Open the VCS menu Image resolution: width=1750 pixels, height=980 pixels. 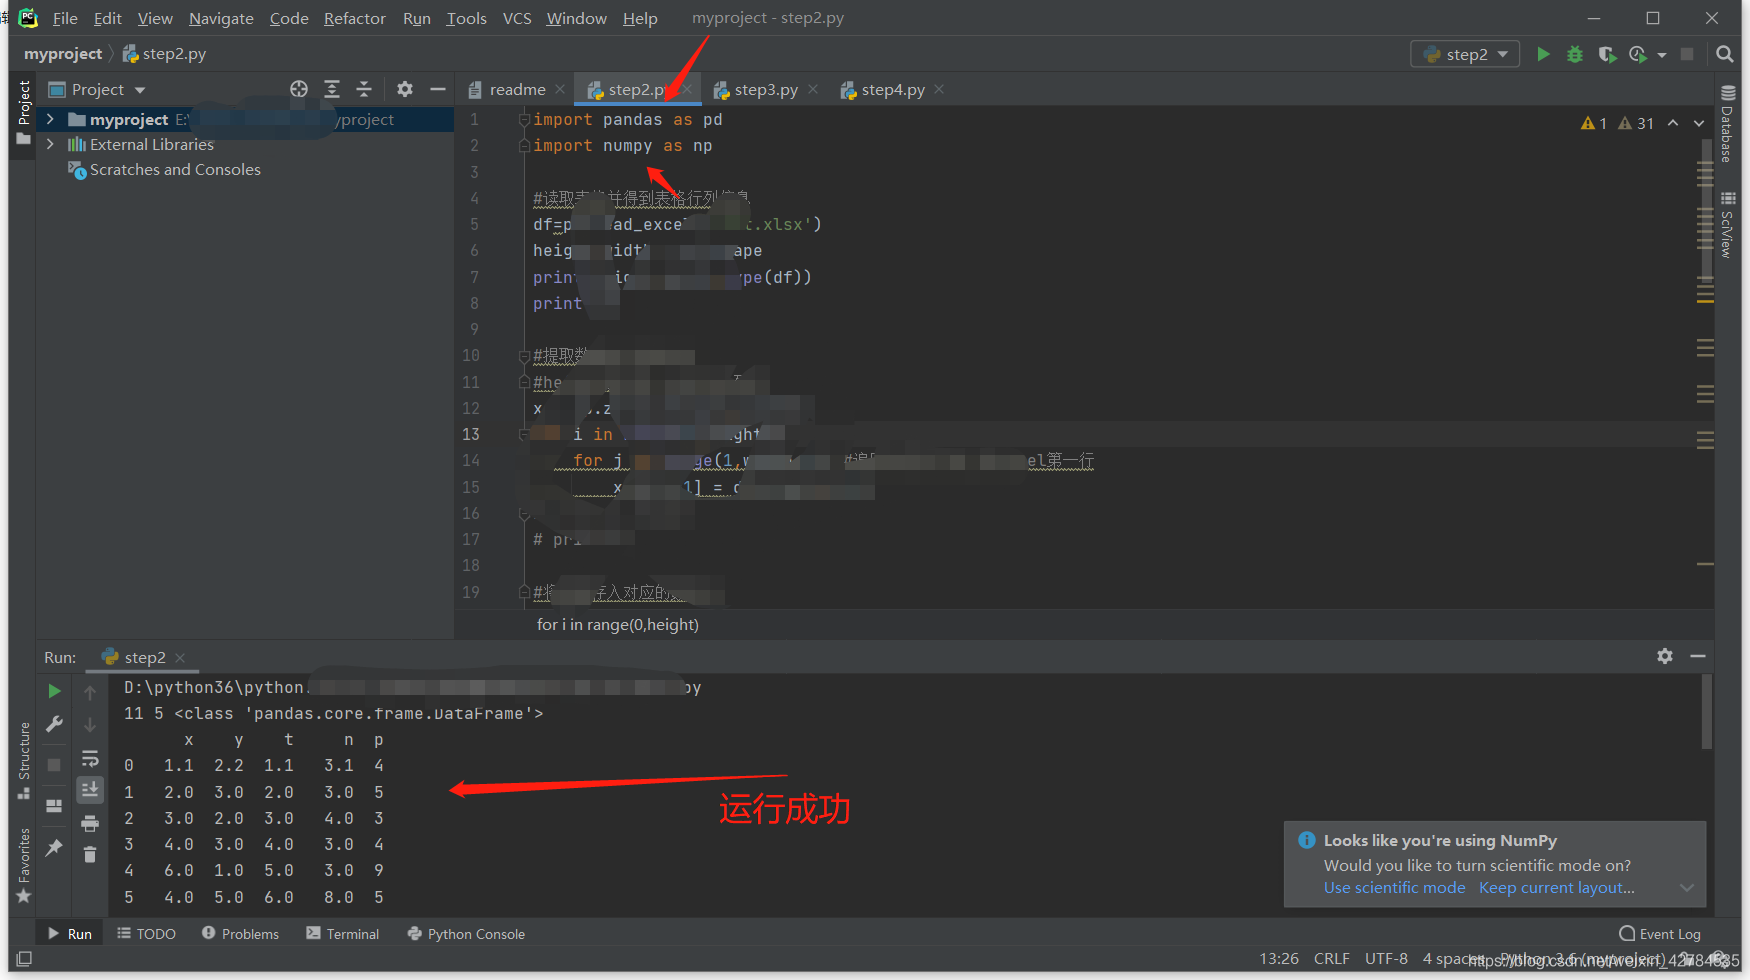click(x=517, y=18)
